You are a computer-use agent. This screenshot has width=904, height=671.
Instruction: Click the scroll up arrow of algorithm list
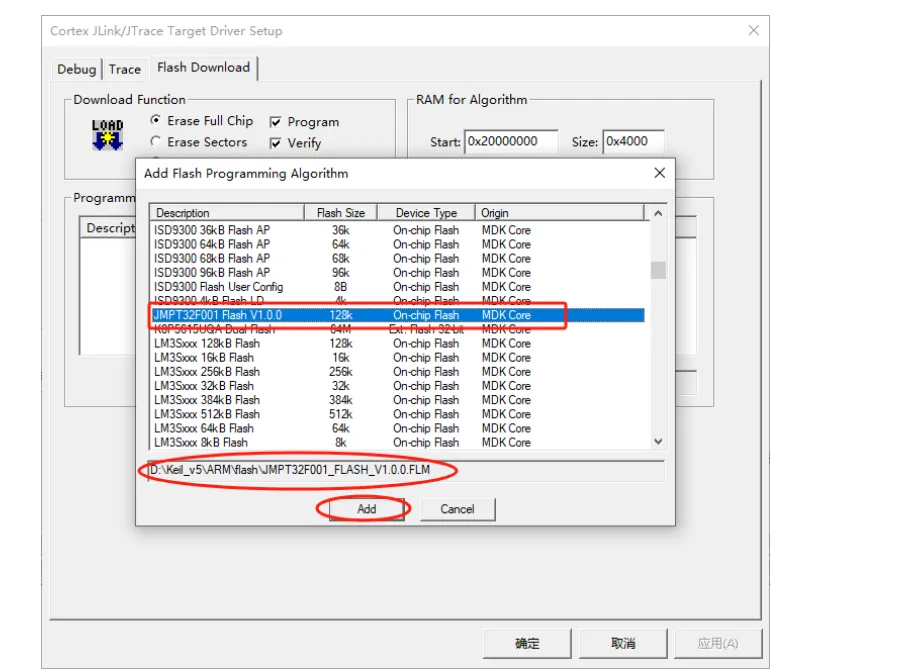point(658,213)
